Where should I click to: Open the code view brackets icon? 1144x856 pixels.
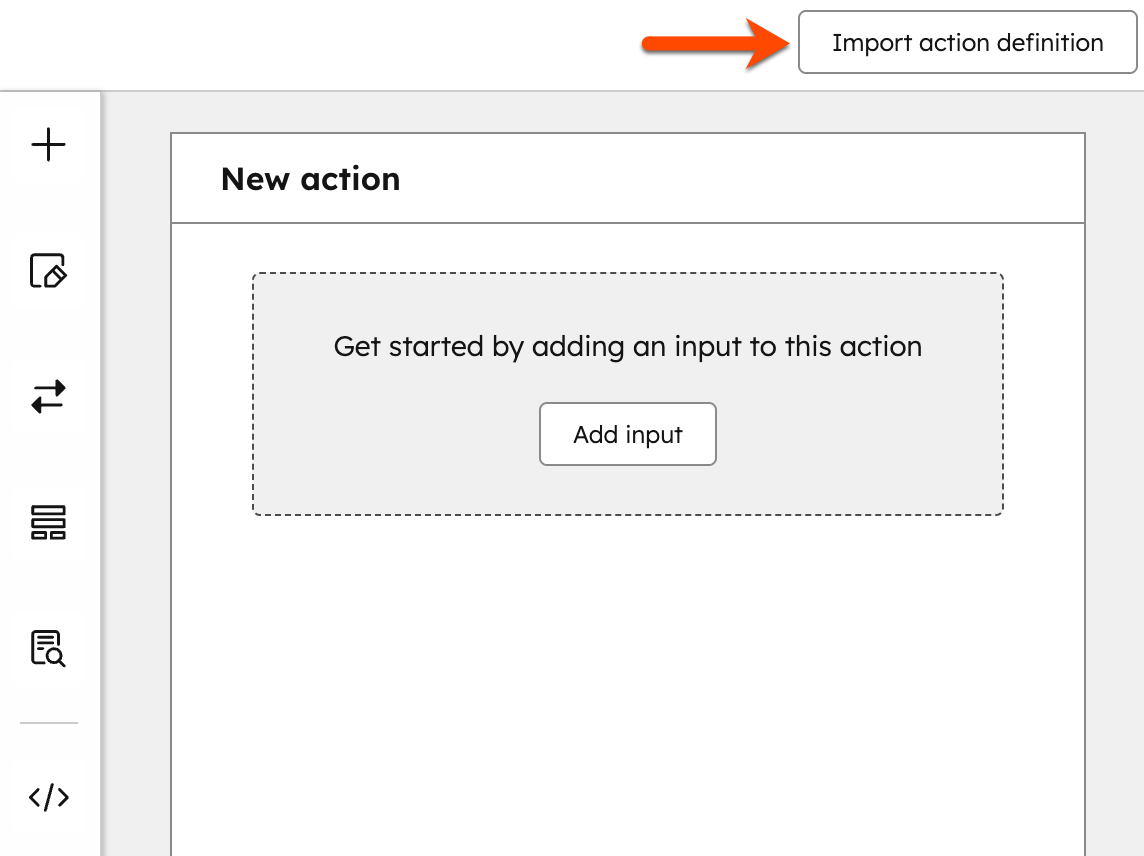tap(48, 797)
